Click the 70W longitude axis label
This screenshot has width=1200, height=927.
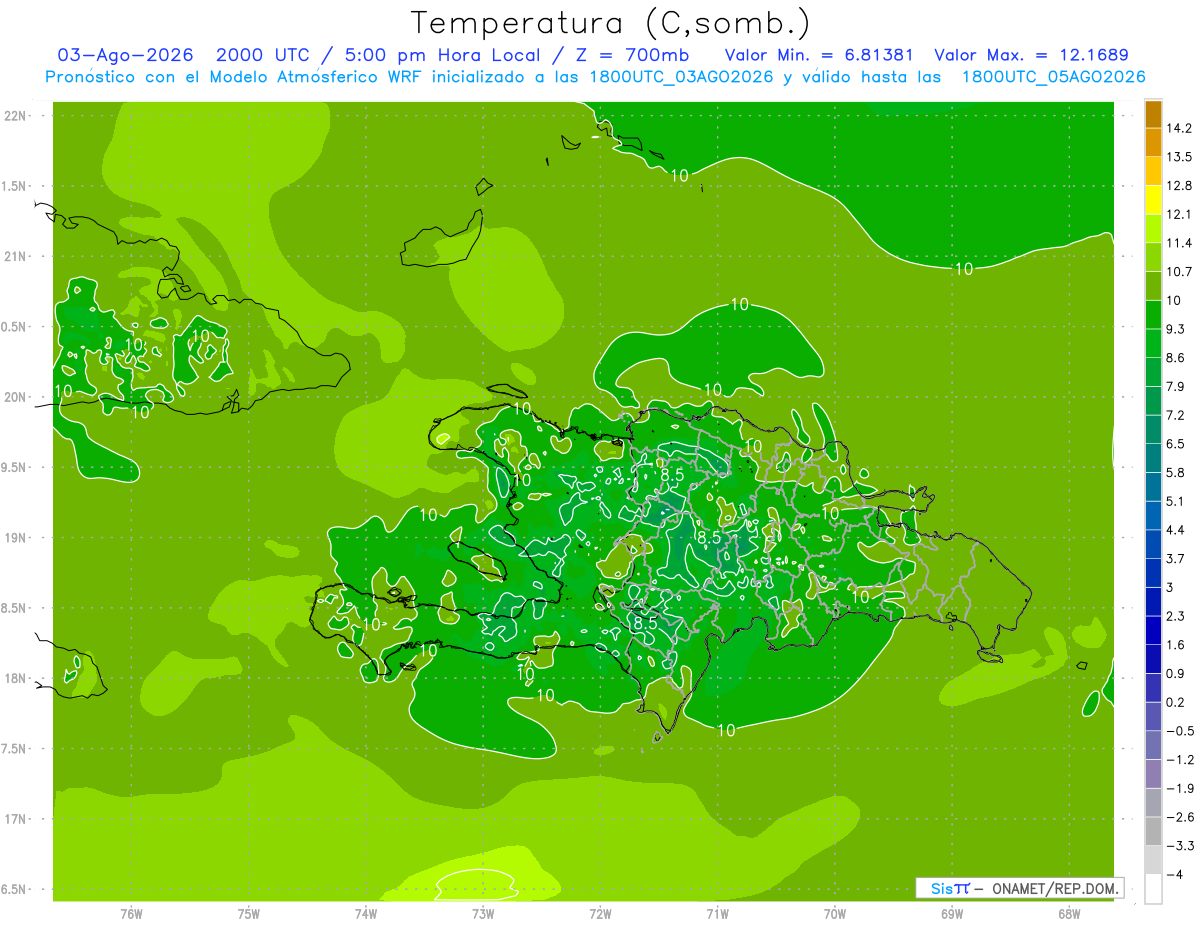pyautogui.click(x=835, y=914)
